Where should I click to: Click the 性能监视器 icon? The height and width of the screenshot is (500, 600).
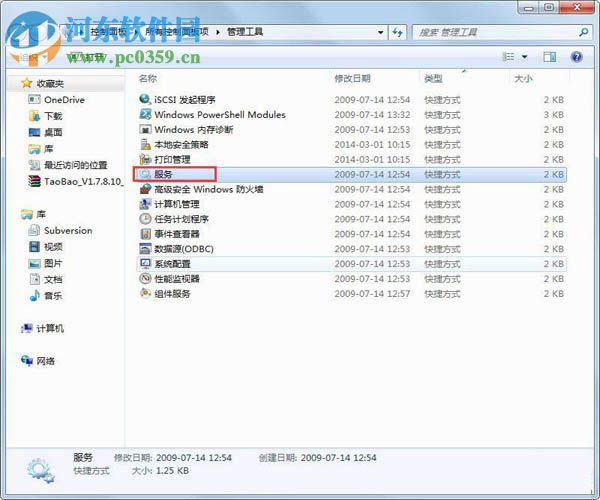(145, 279)
